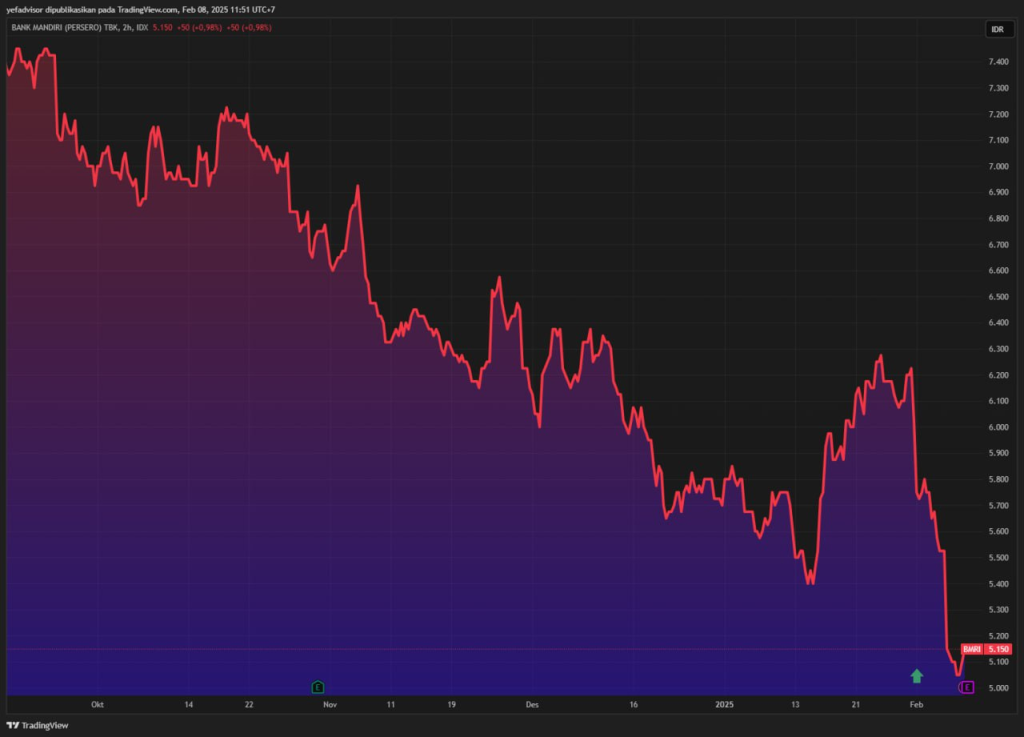Click the 5.000 level on price axis
Viewport: 1024px width, 737px height.
998,688
